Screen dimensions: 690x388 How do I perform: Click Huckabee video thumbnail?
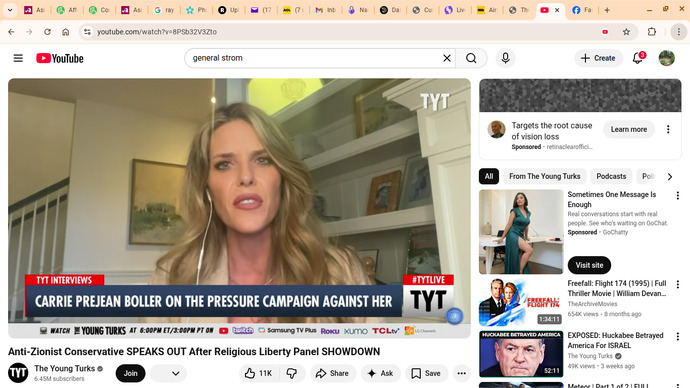[521, 354]
